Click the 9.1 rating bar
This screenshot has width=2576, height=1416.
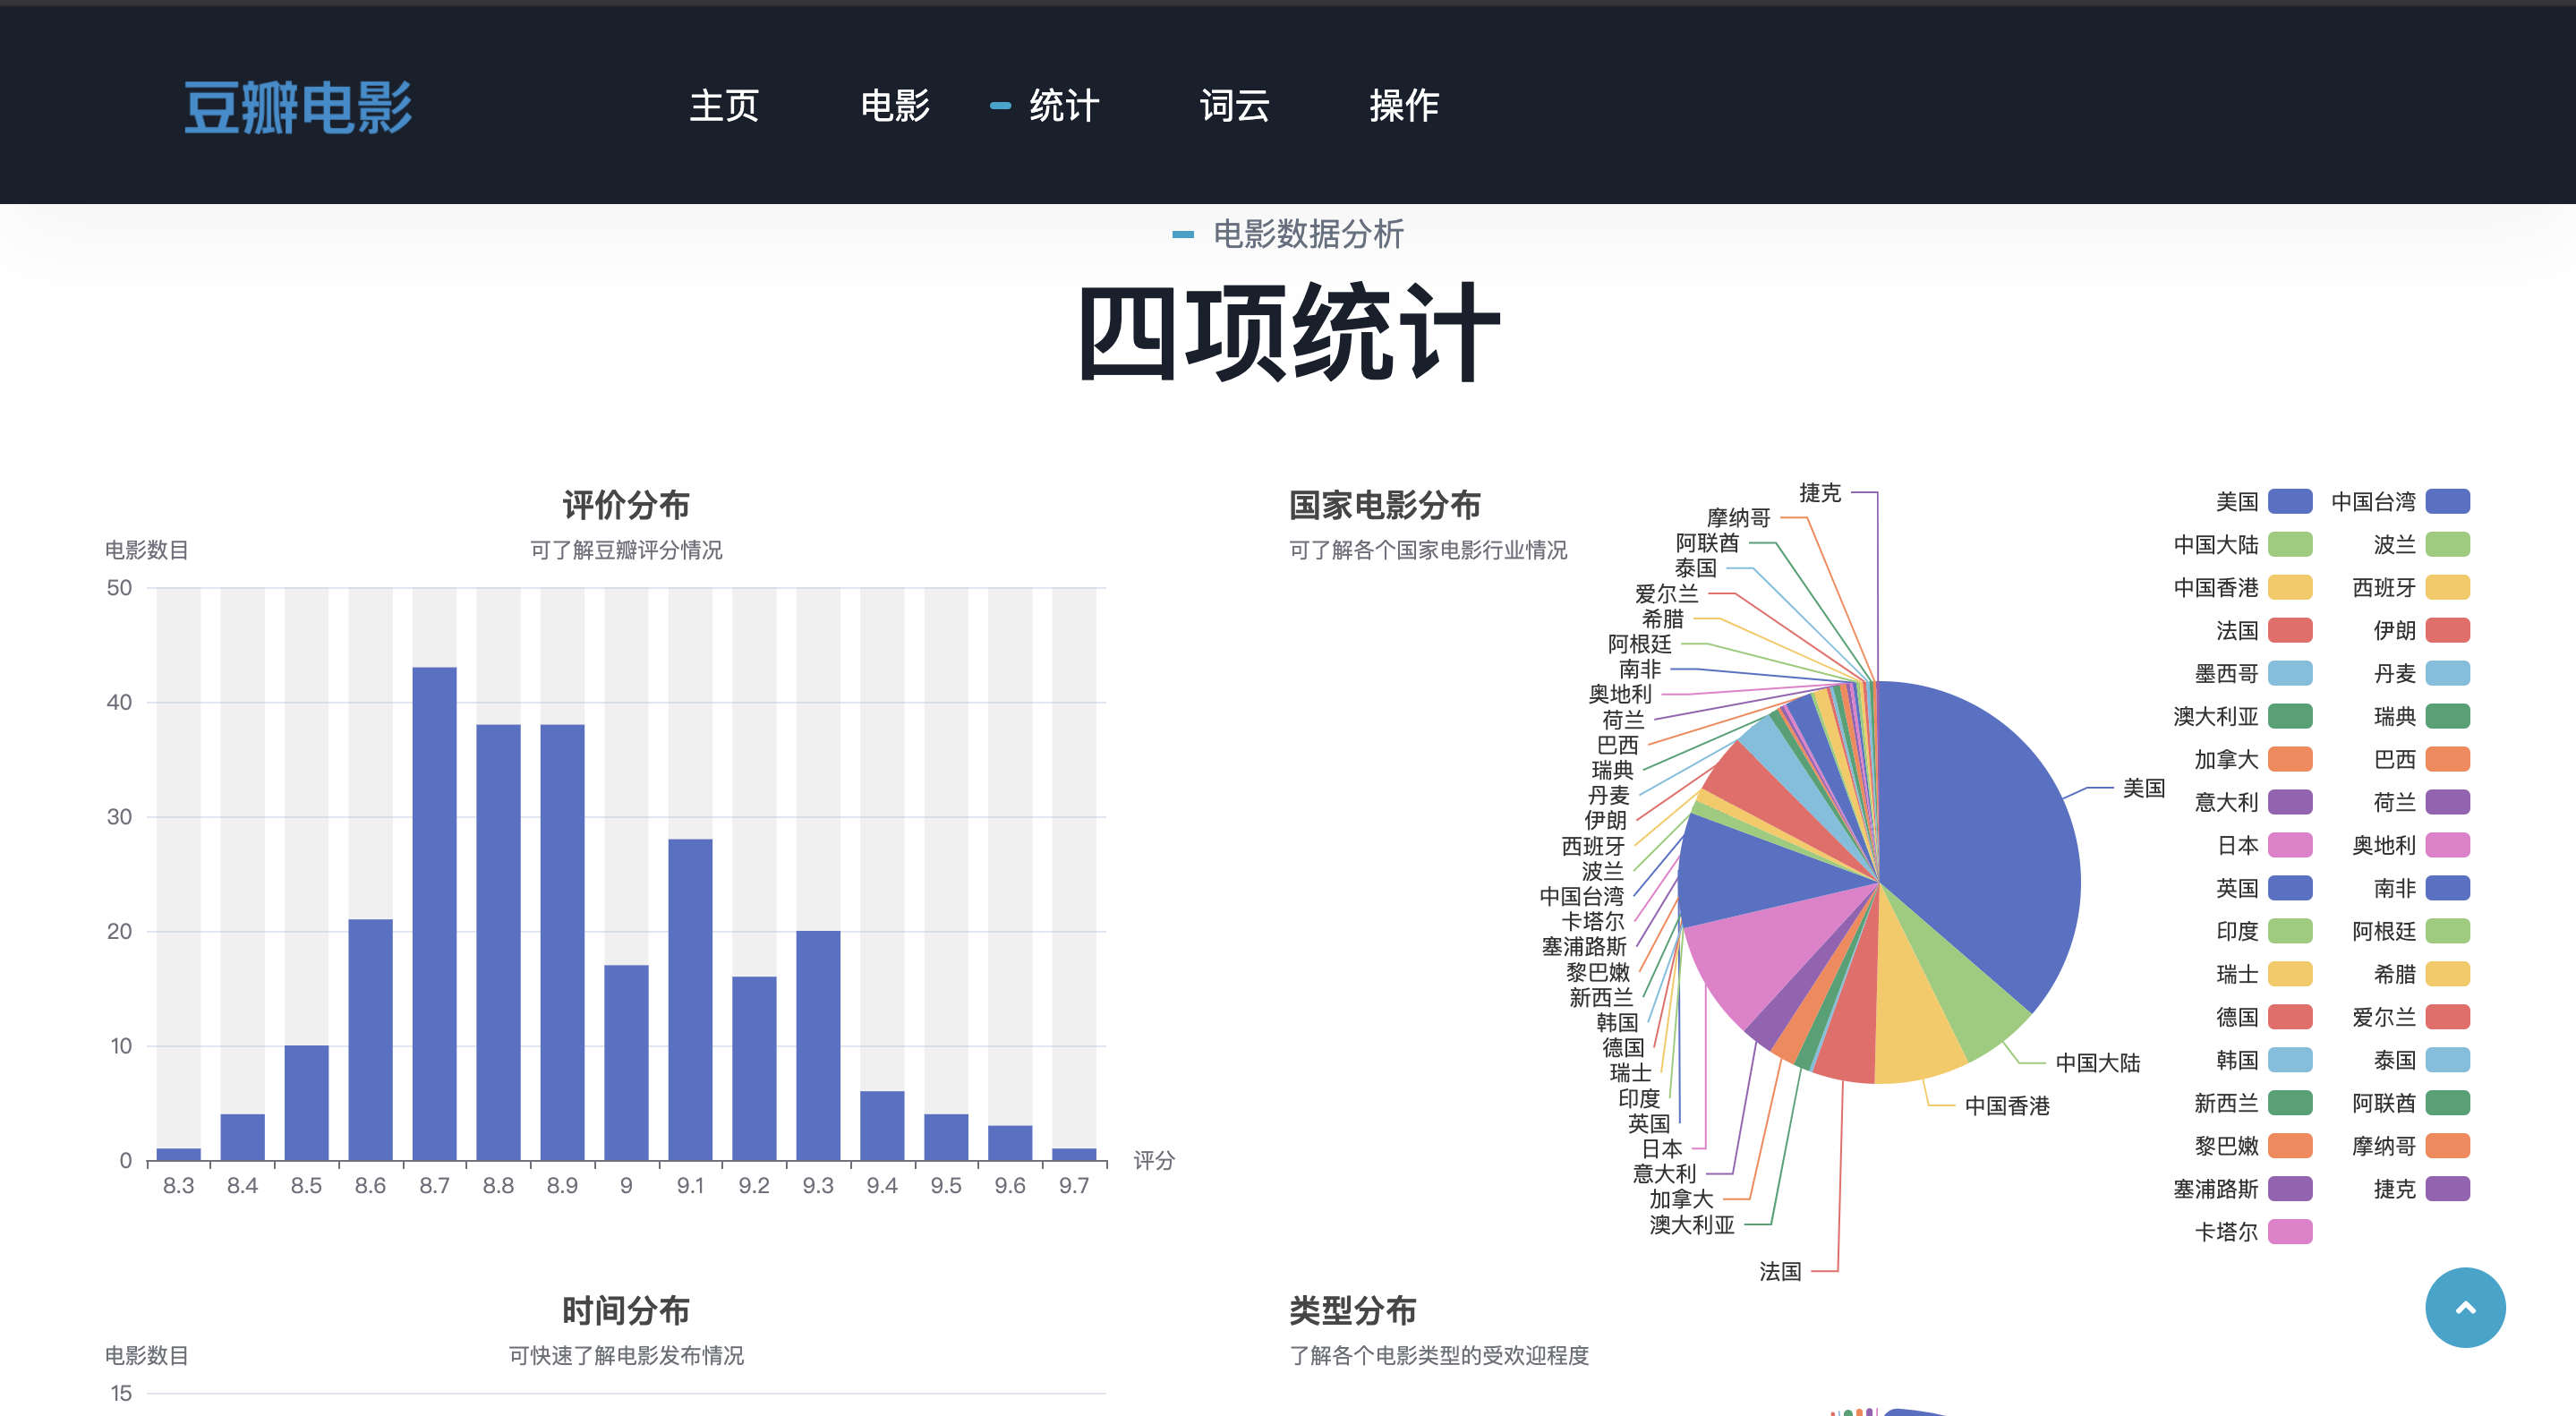pos(690,998)
